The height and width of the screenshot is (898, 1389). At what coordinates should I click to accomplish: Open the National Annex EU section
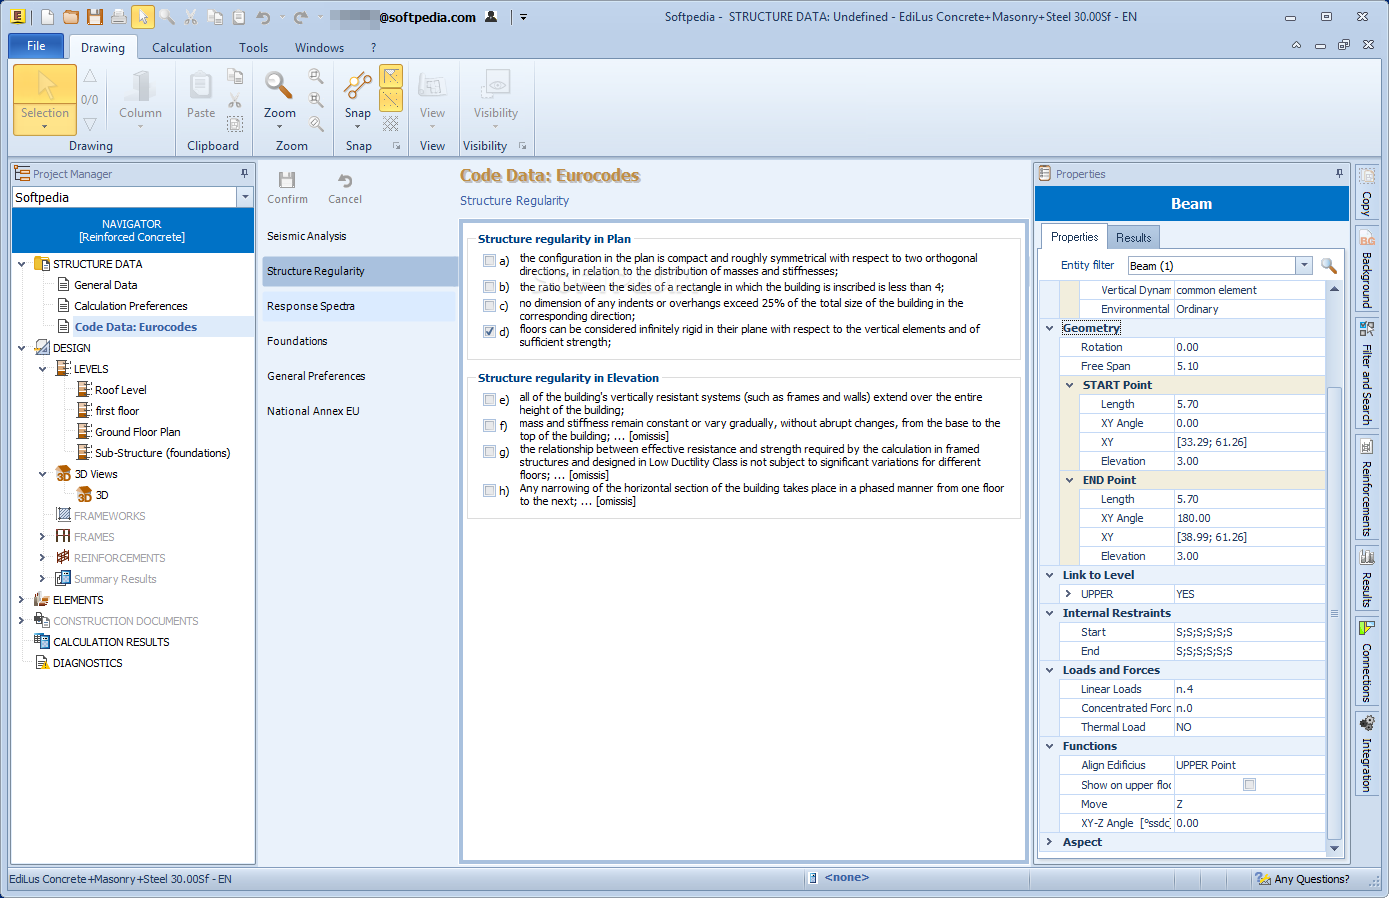pos(360,411)
